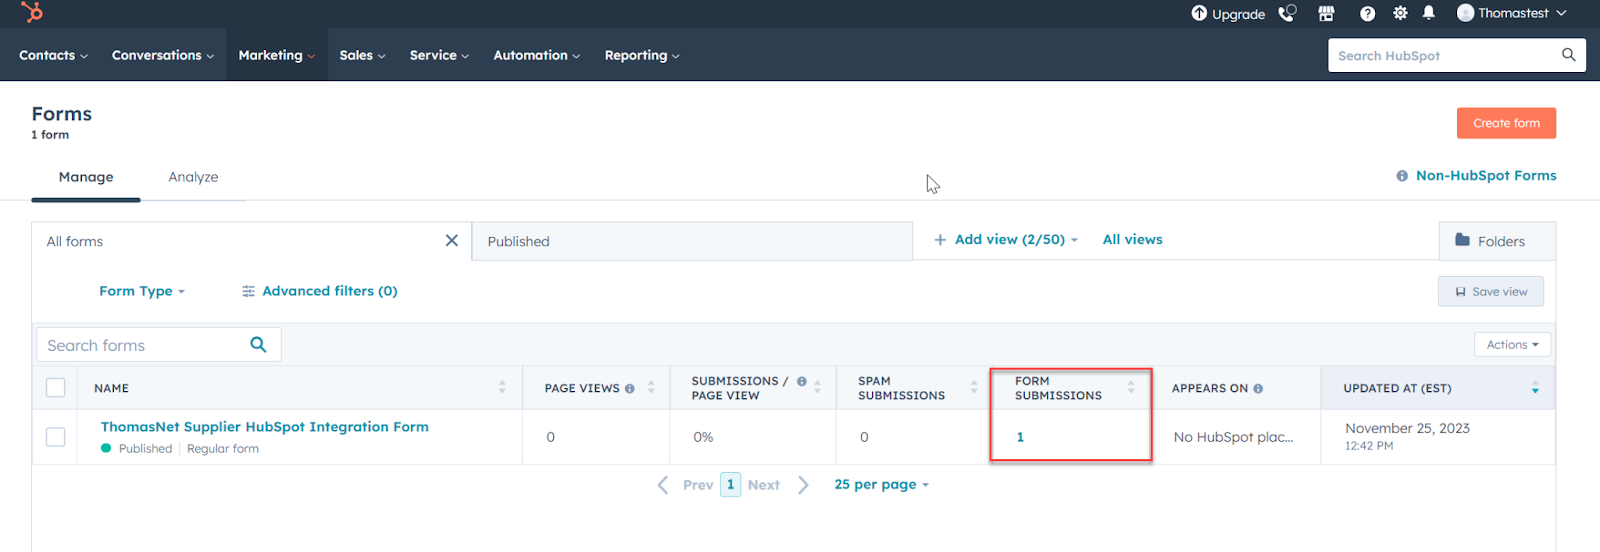Click the HubSpot sprocket logo
The image size is (1600, 552).
coord(32,12)
